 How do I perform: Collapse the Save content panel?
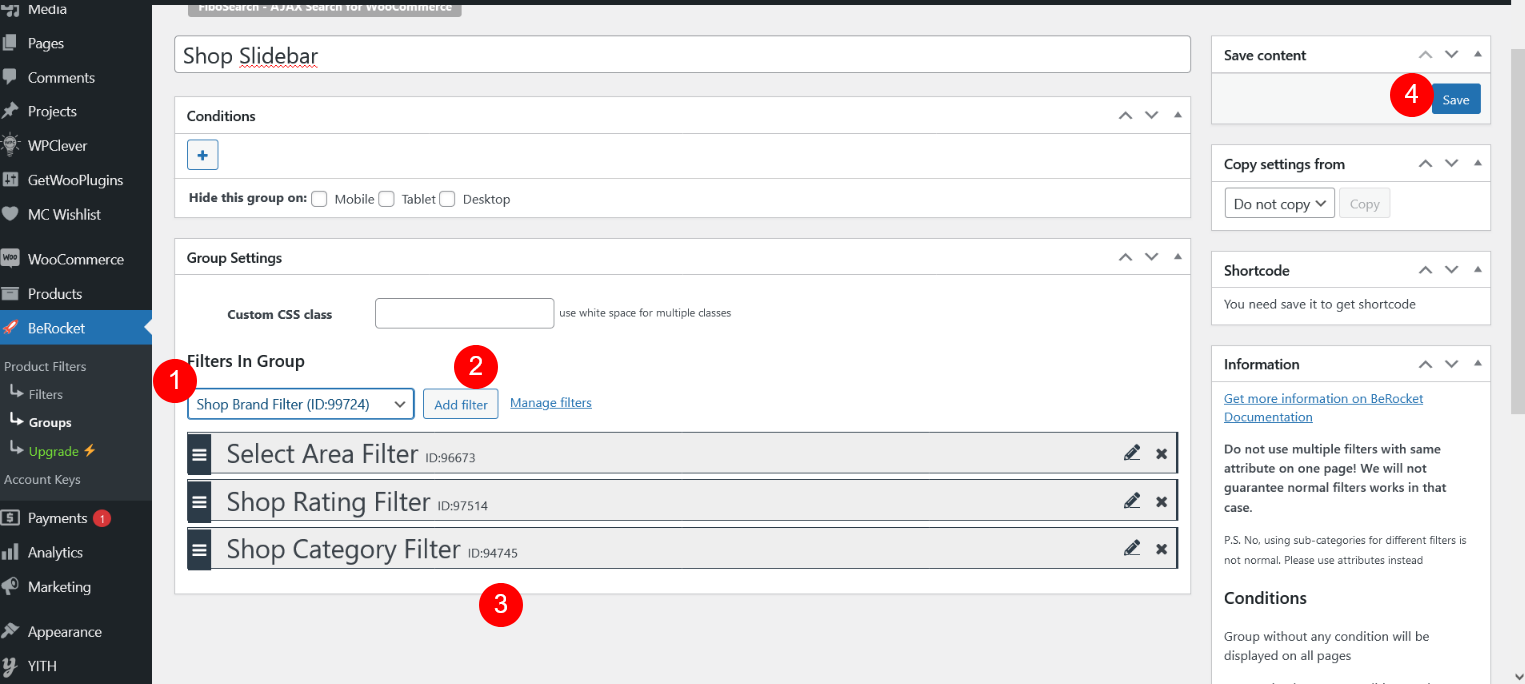[1477, 55]
